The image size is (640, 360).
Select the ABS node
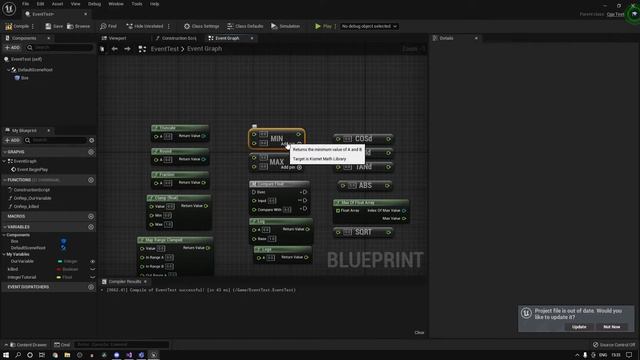tap(365, 186)
